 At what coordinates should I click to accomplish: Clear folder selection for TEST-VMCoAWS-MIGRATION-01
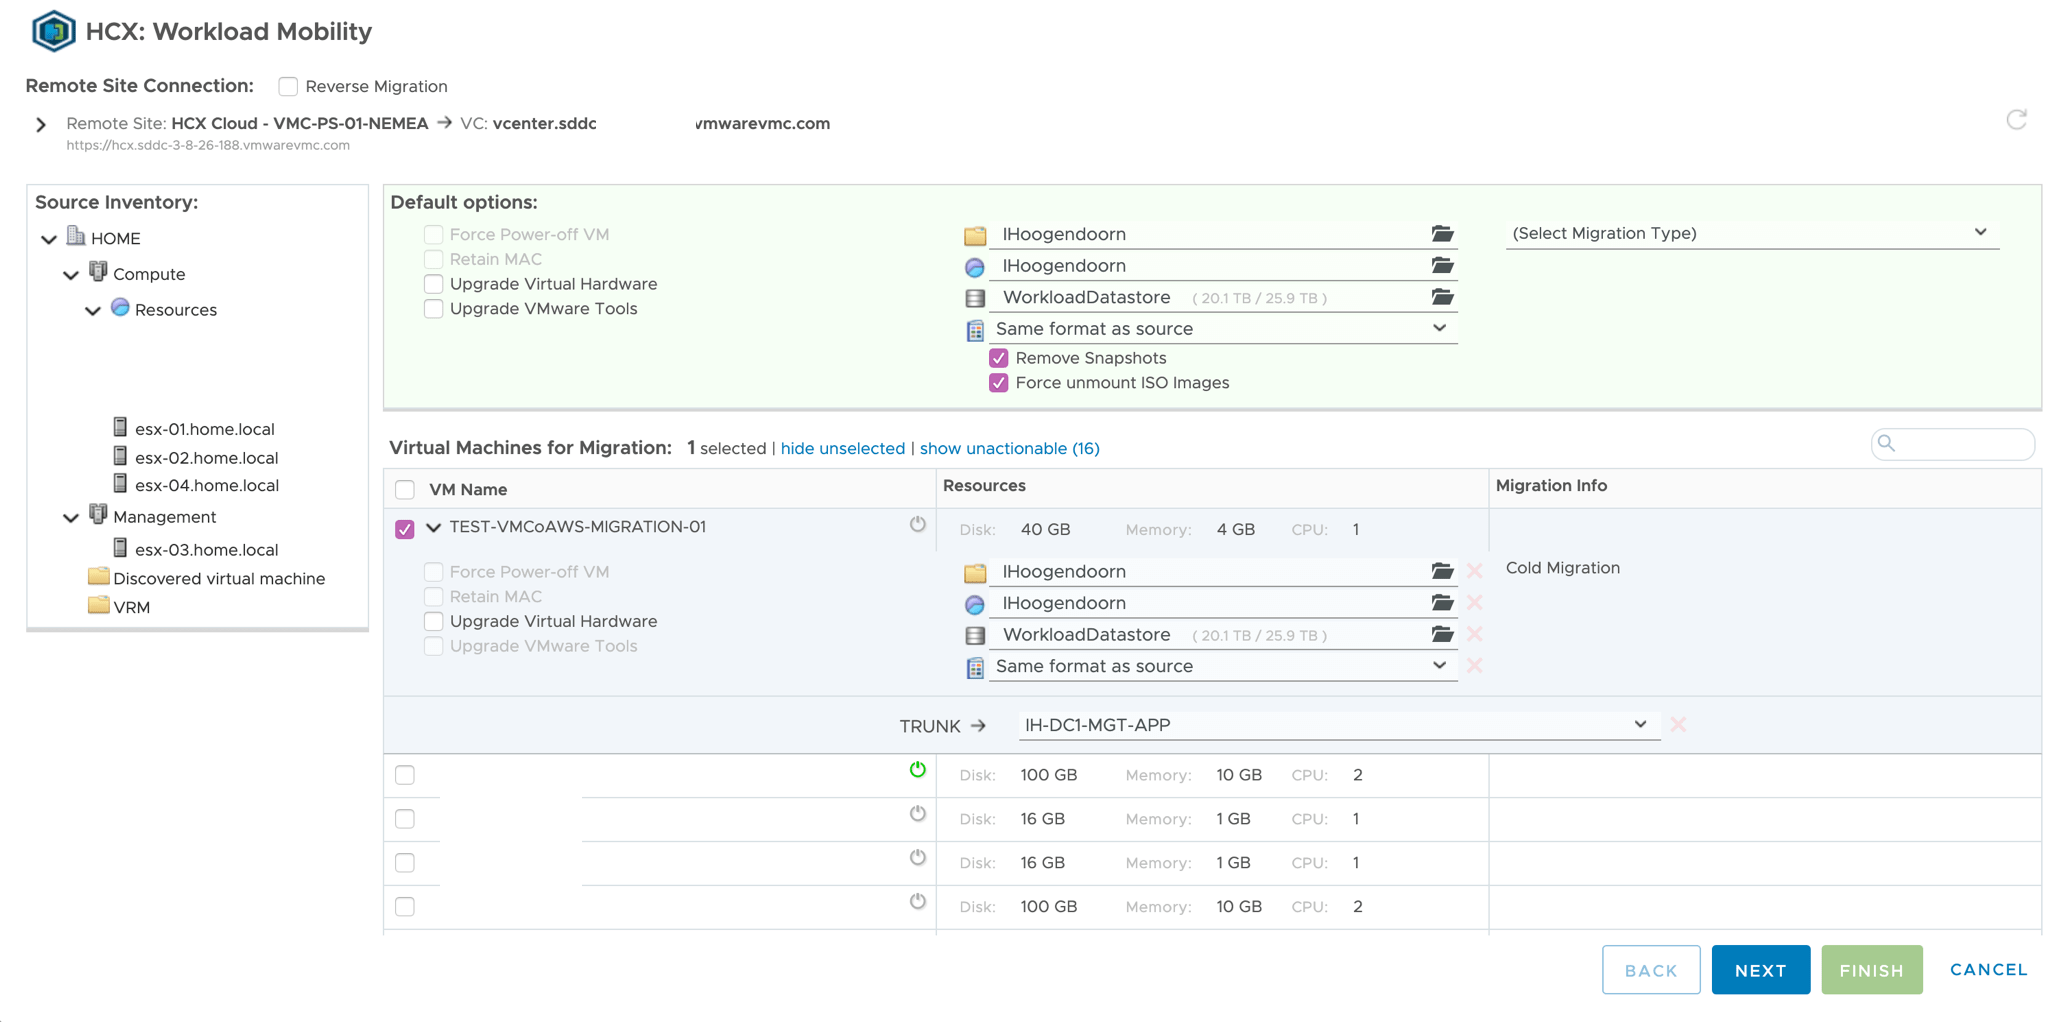[x=1474, y=571]
